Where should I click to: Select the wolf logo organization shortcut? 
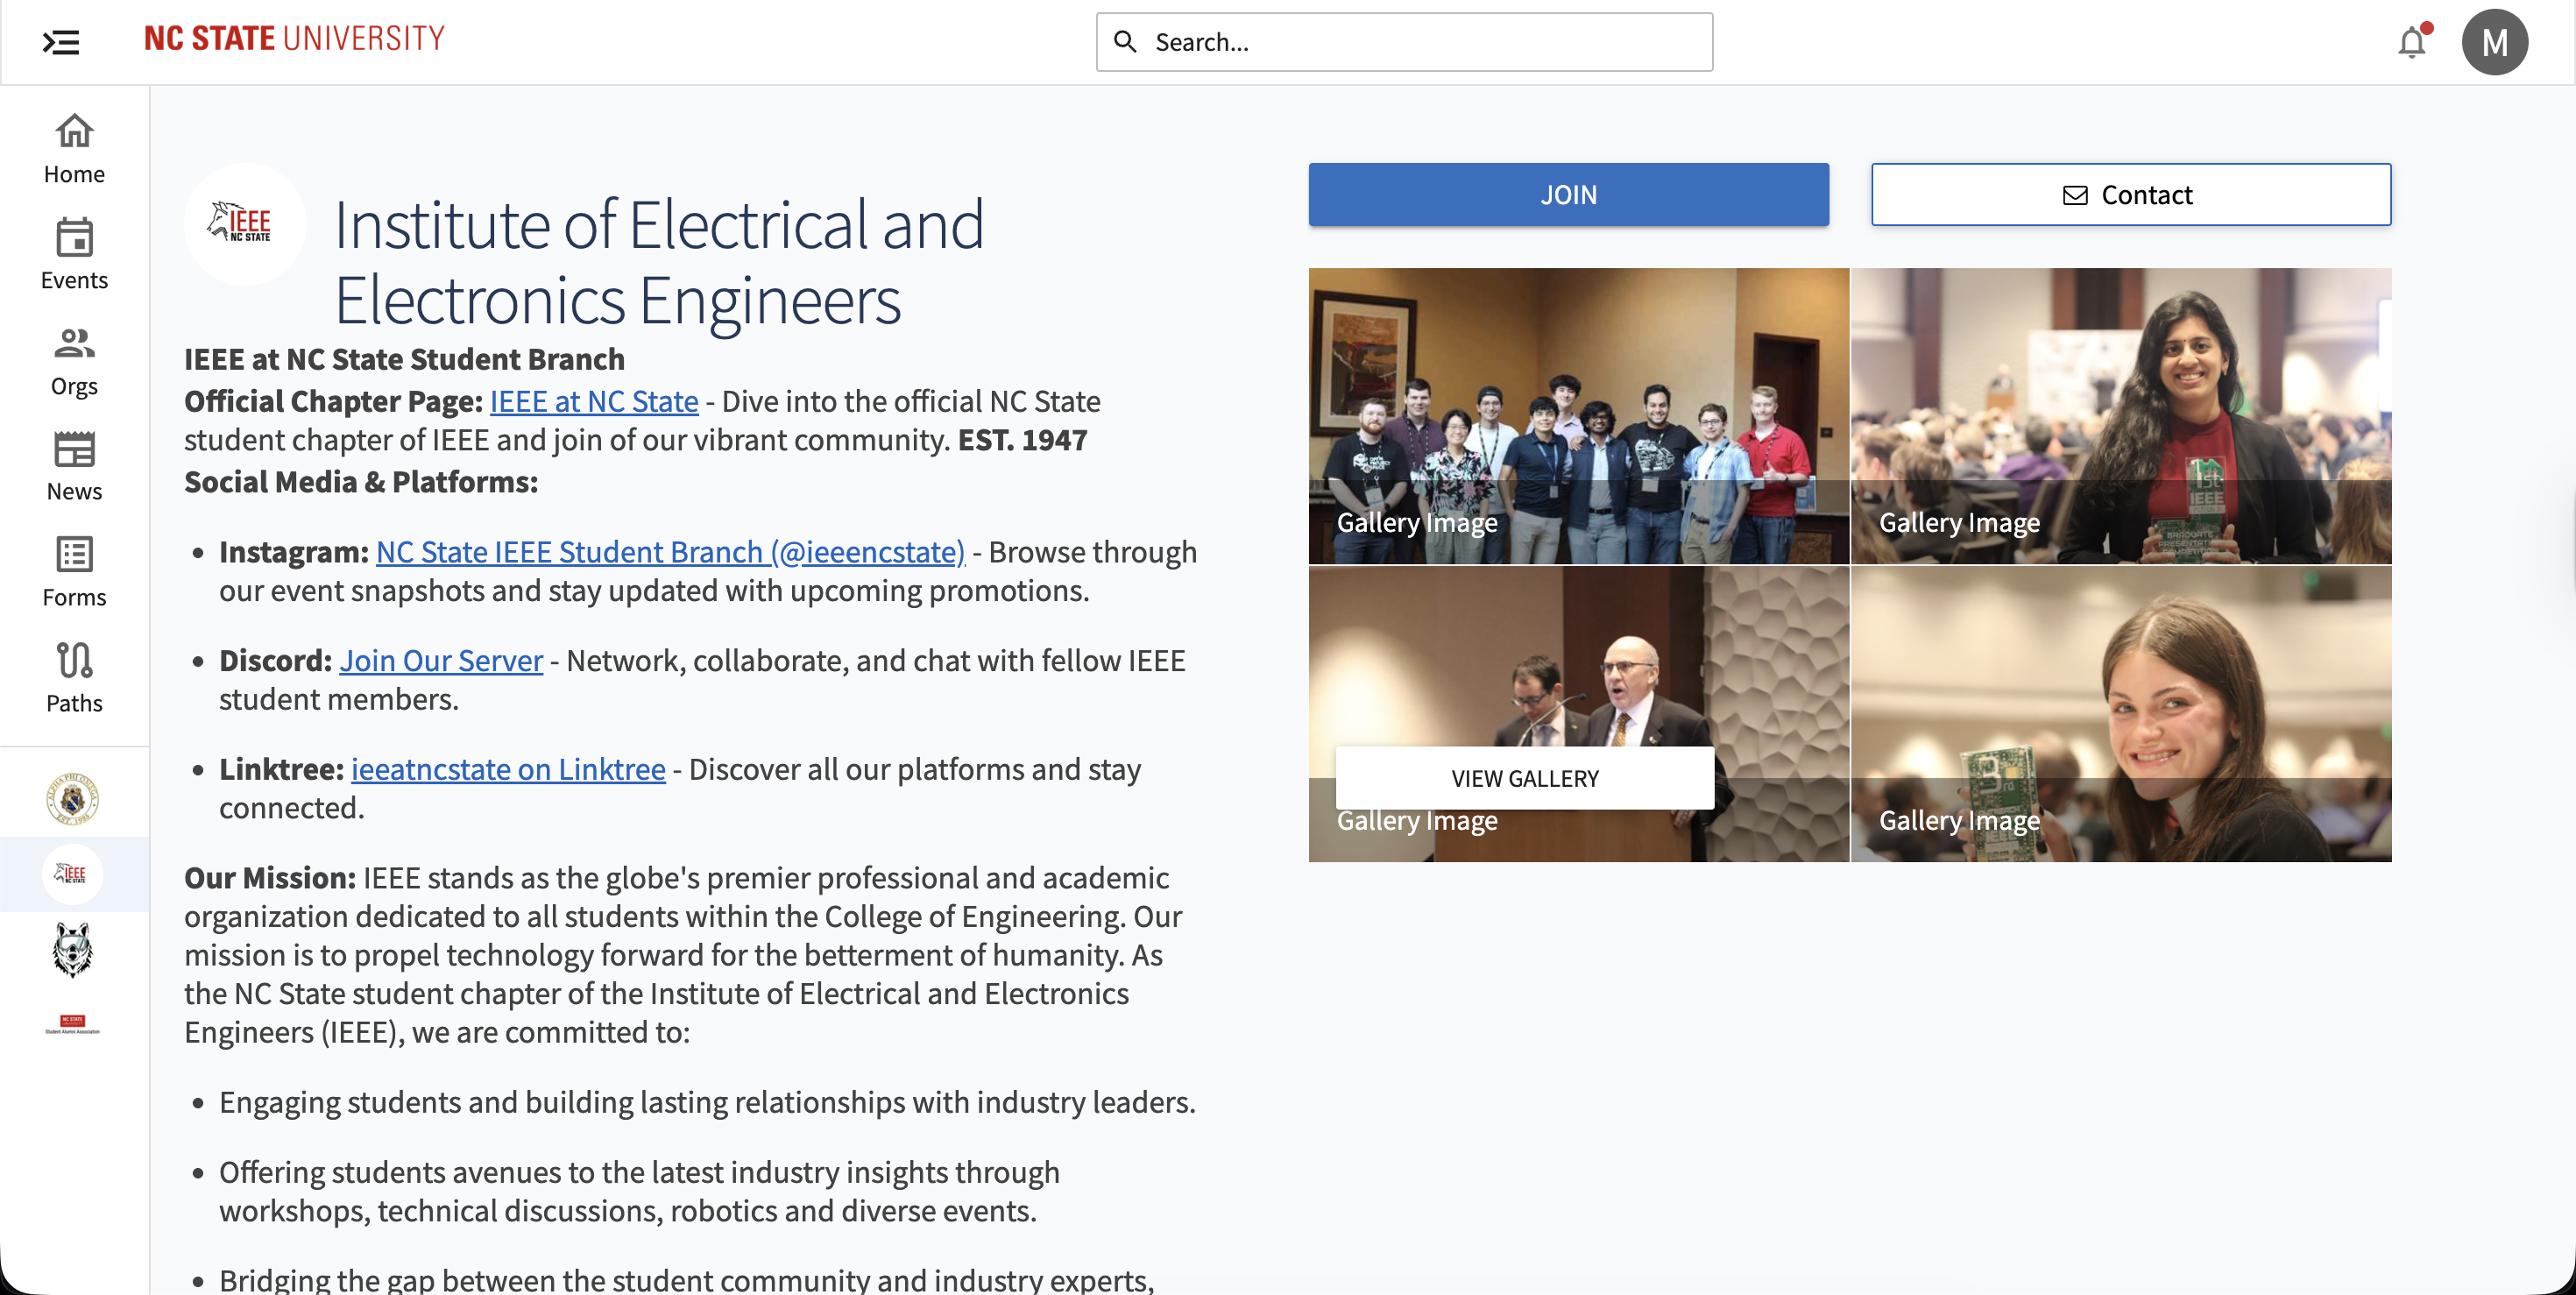pyautogui.click(x=73, y=949)
